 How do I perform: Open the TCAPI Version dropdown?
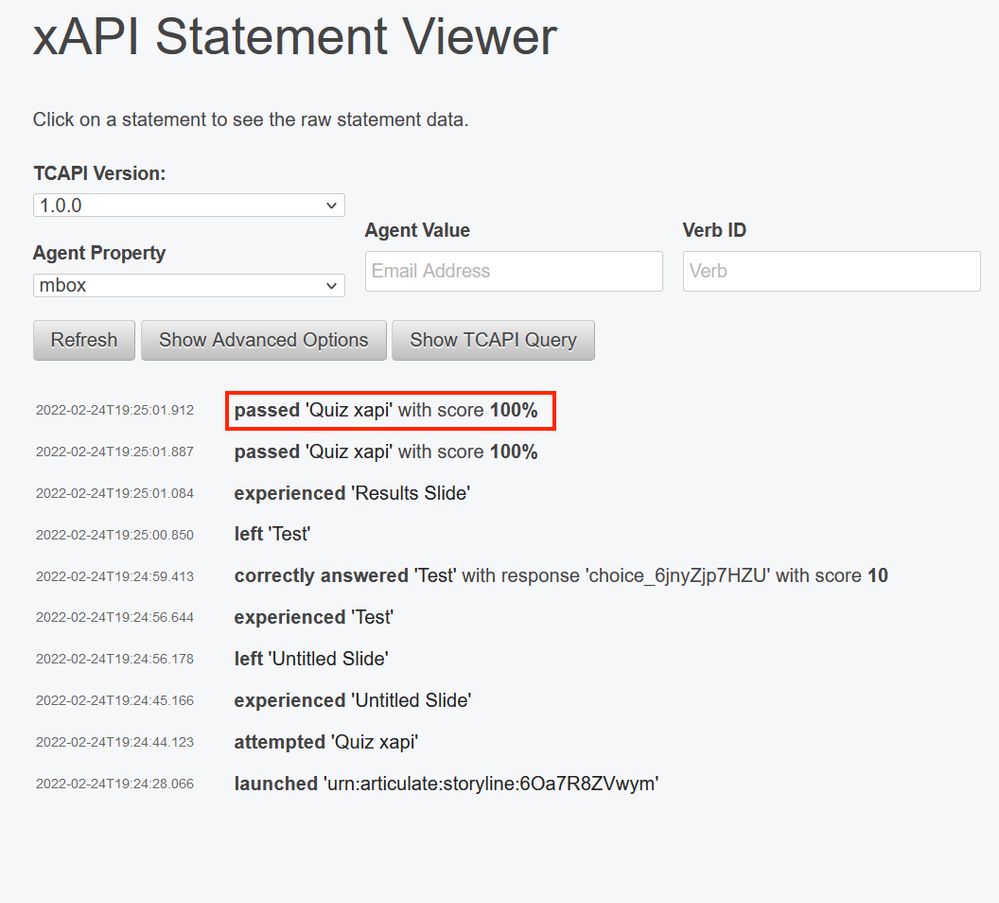188,205
